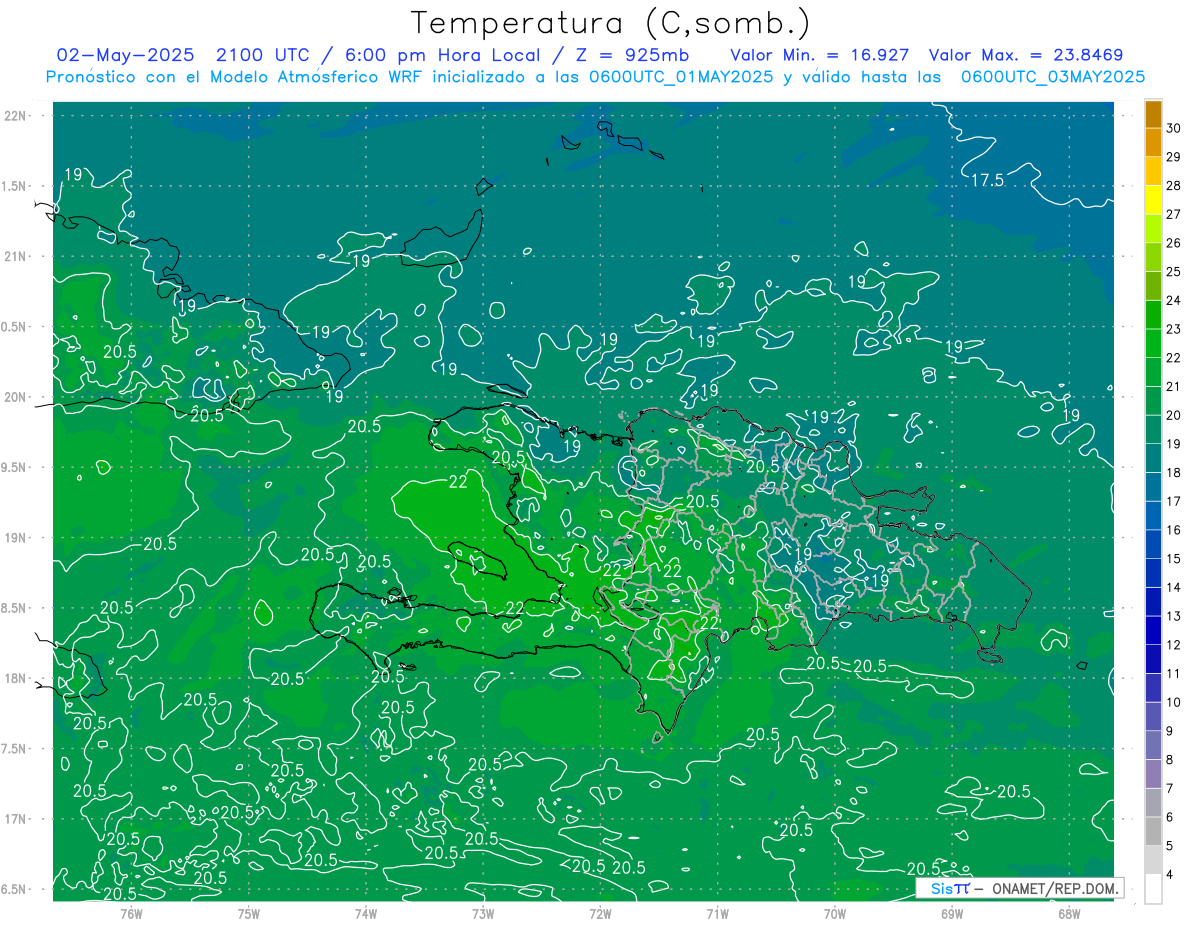Click the "18N" latitude axis label
The height and width of the screenshot is (927, 1200).
15,678
